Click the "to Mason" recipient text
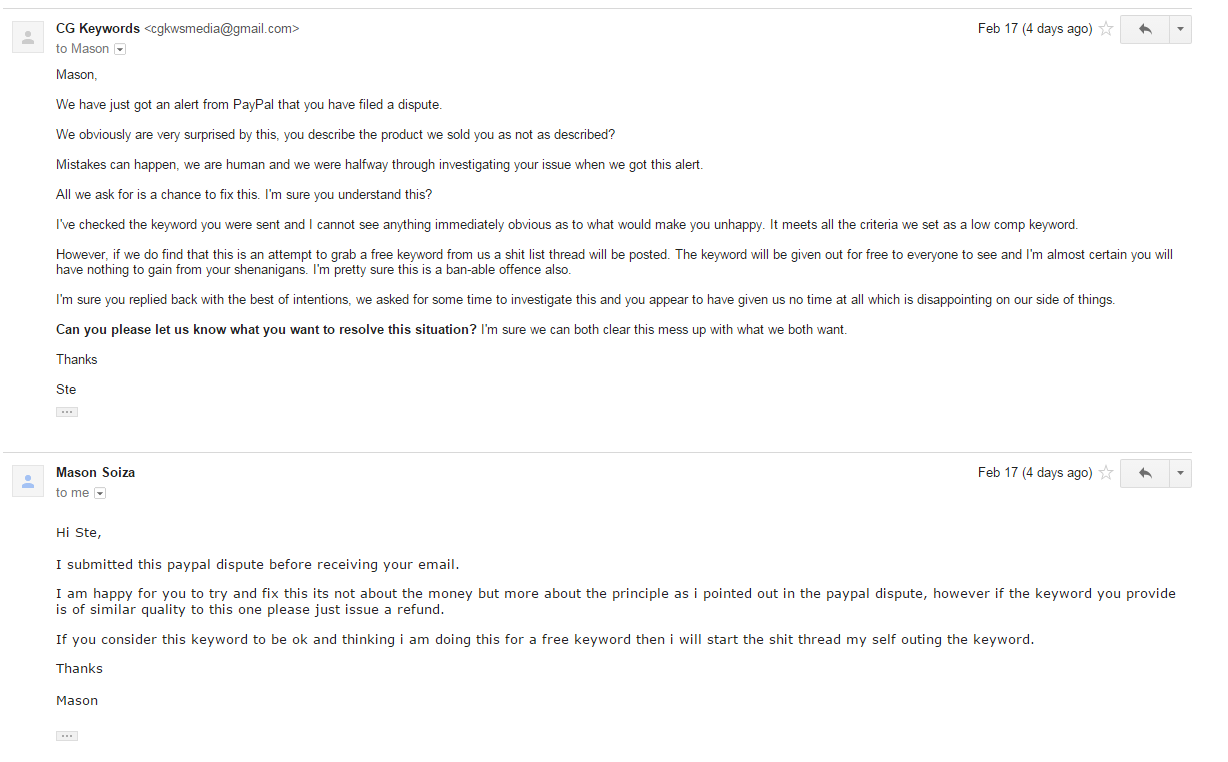The image size is (1228, 762). pyautogui.click(x=83, y=49)
